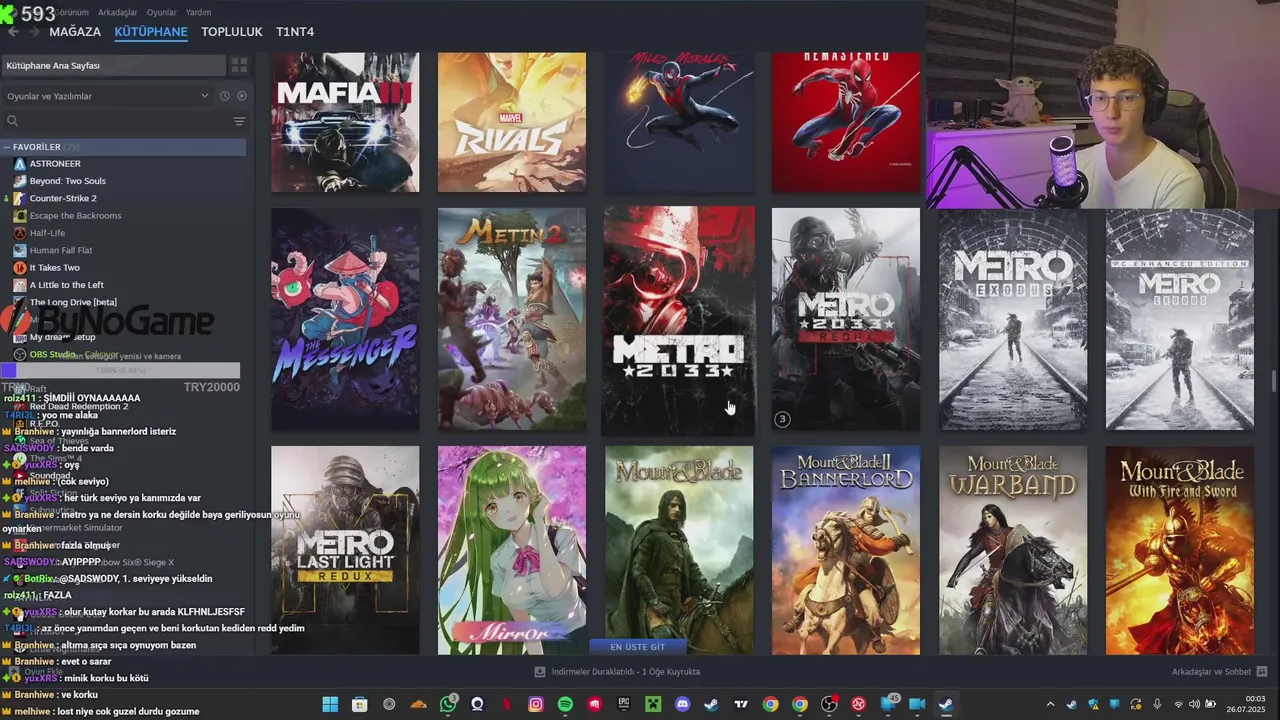The width and height of the screenshot is (1280, 720).
Task: Select Counter-Strike 2 in the list
Action: click(63, 198)
